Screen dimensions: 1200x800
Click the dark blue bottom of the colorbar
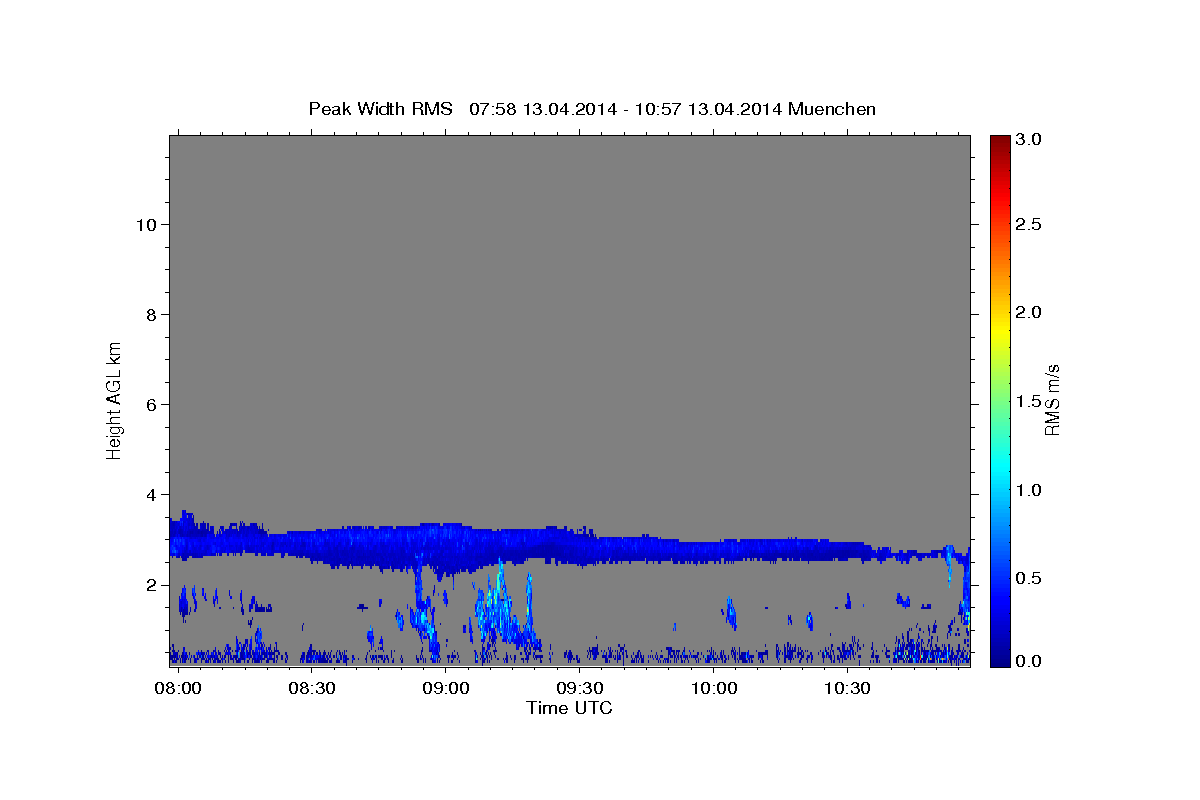999,658
